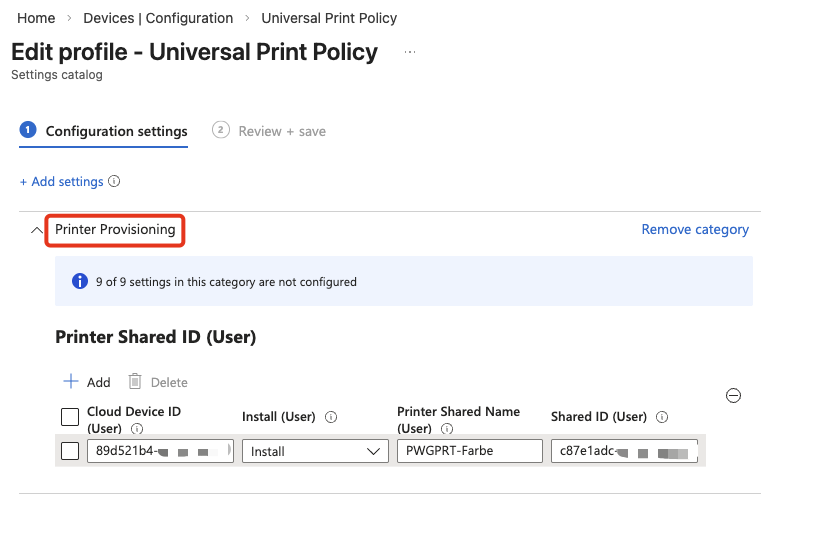
Task: Click the plus Add icon for printers
Action: (71, 382)
